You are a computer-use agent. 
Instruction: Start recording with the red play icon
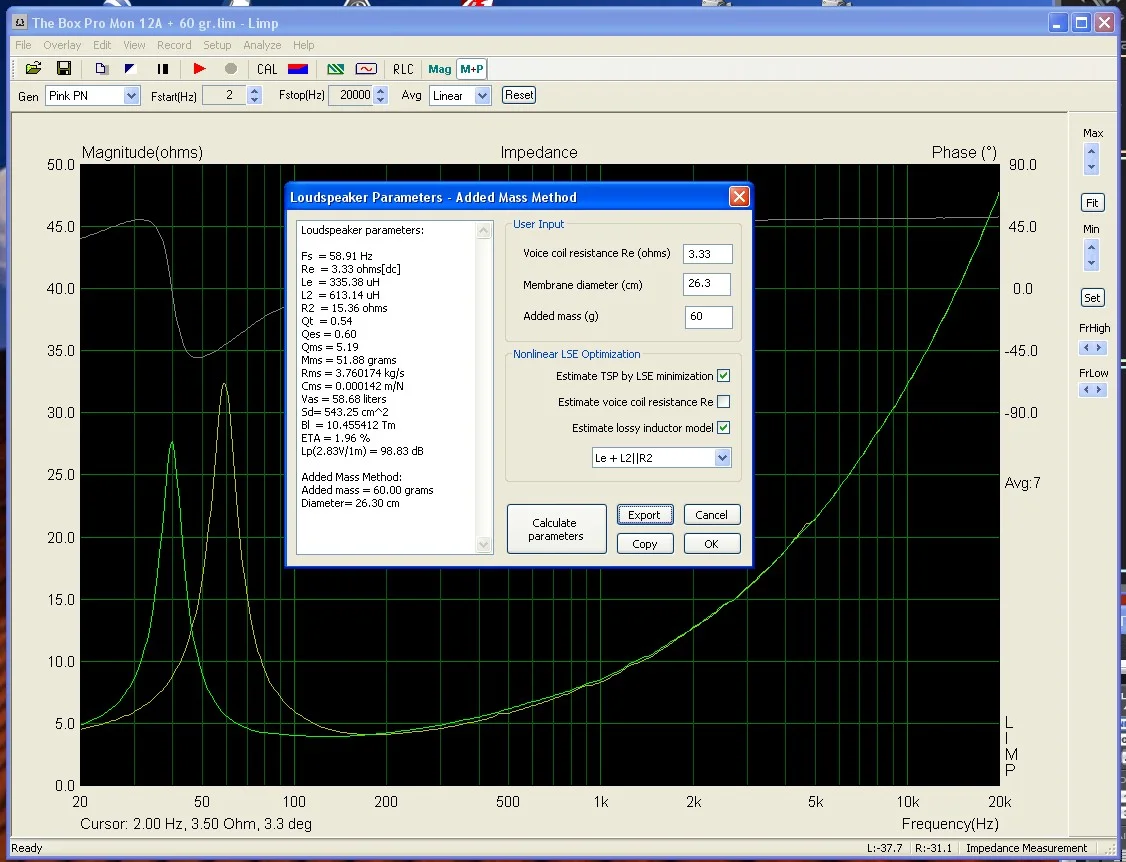tap(198, 68)
